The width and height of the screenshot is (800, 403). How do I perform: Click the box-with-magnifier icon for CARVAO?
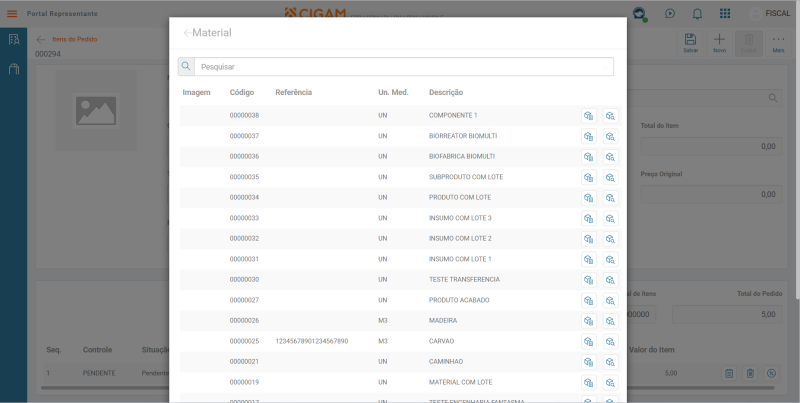pyautogui.click(x=610, y=341)
